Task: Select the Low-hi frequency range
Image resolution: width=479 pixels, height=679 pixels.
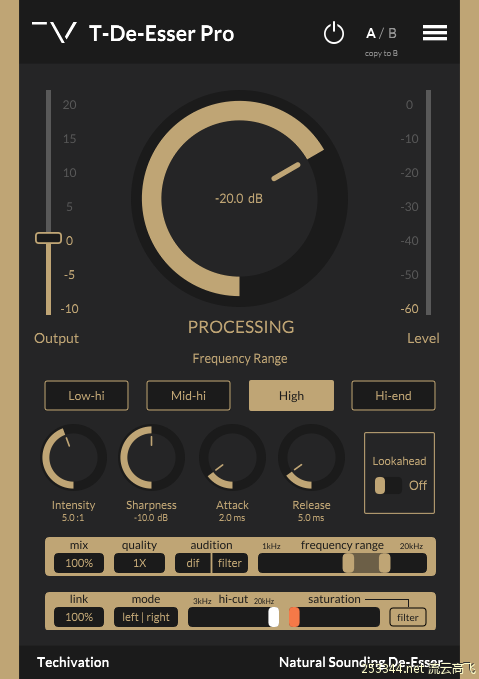Action: [87, 395]
